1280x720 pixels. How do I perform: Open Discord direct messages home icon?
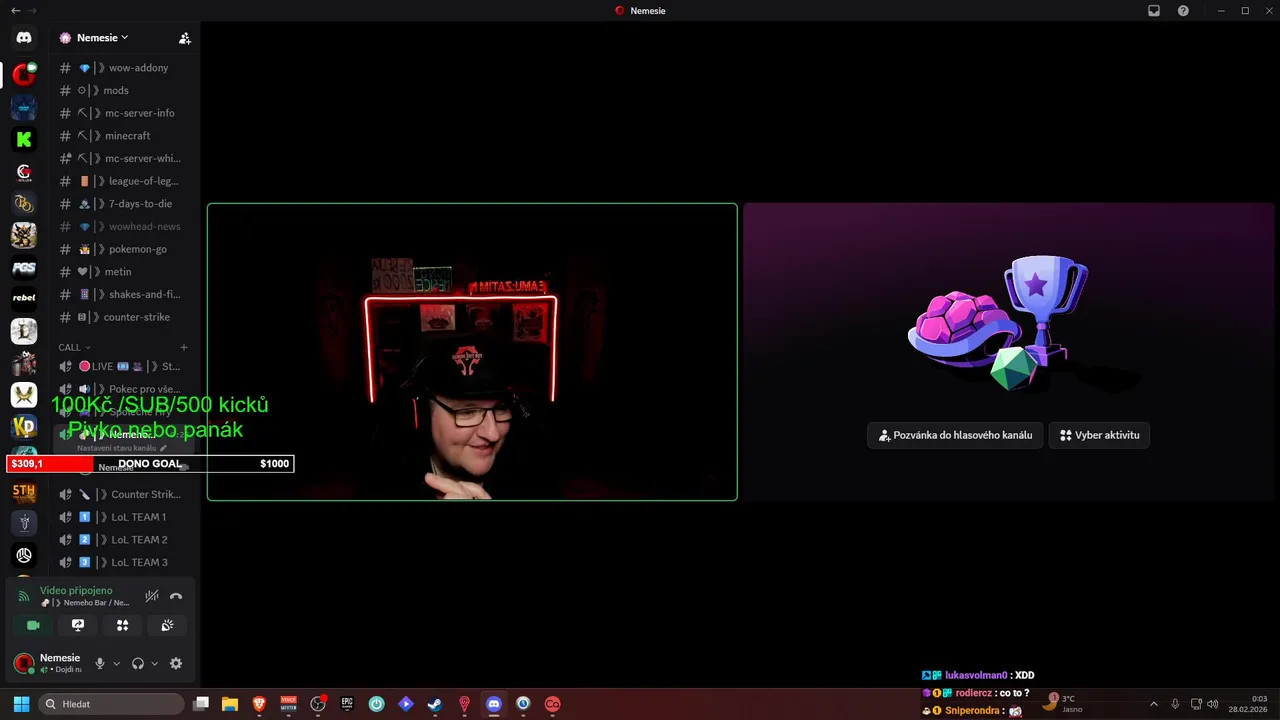(x=24, y=38)
